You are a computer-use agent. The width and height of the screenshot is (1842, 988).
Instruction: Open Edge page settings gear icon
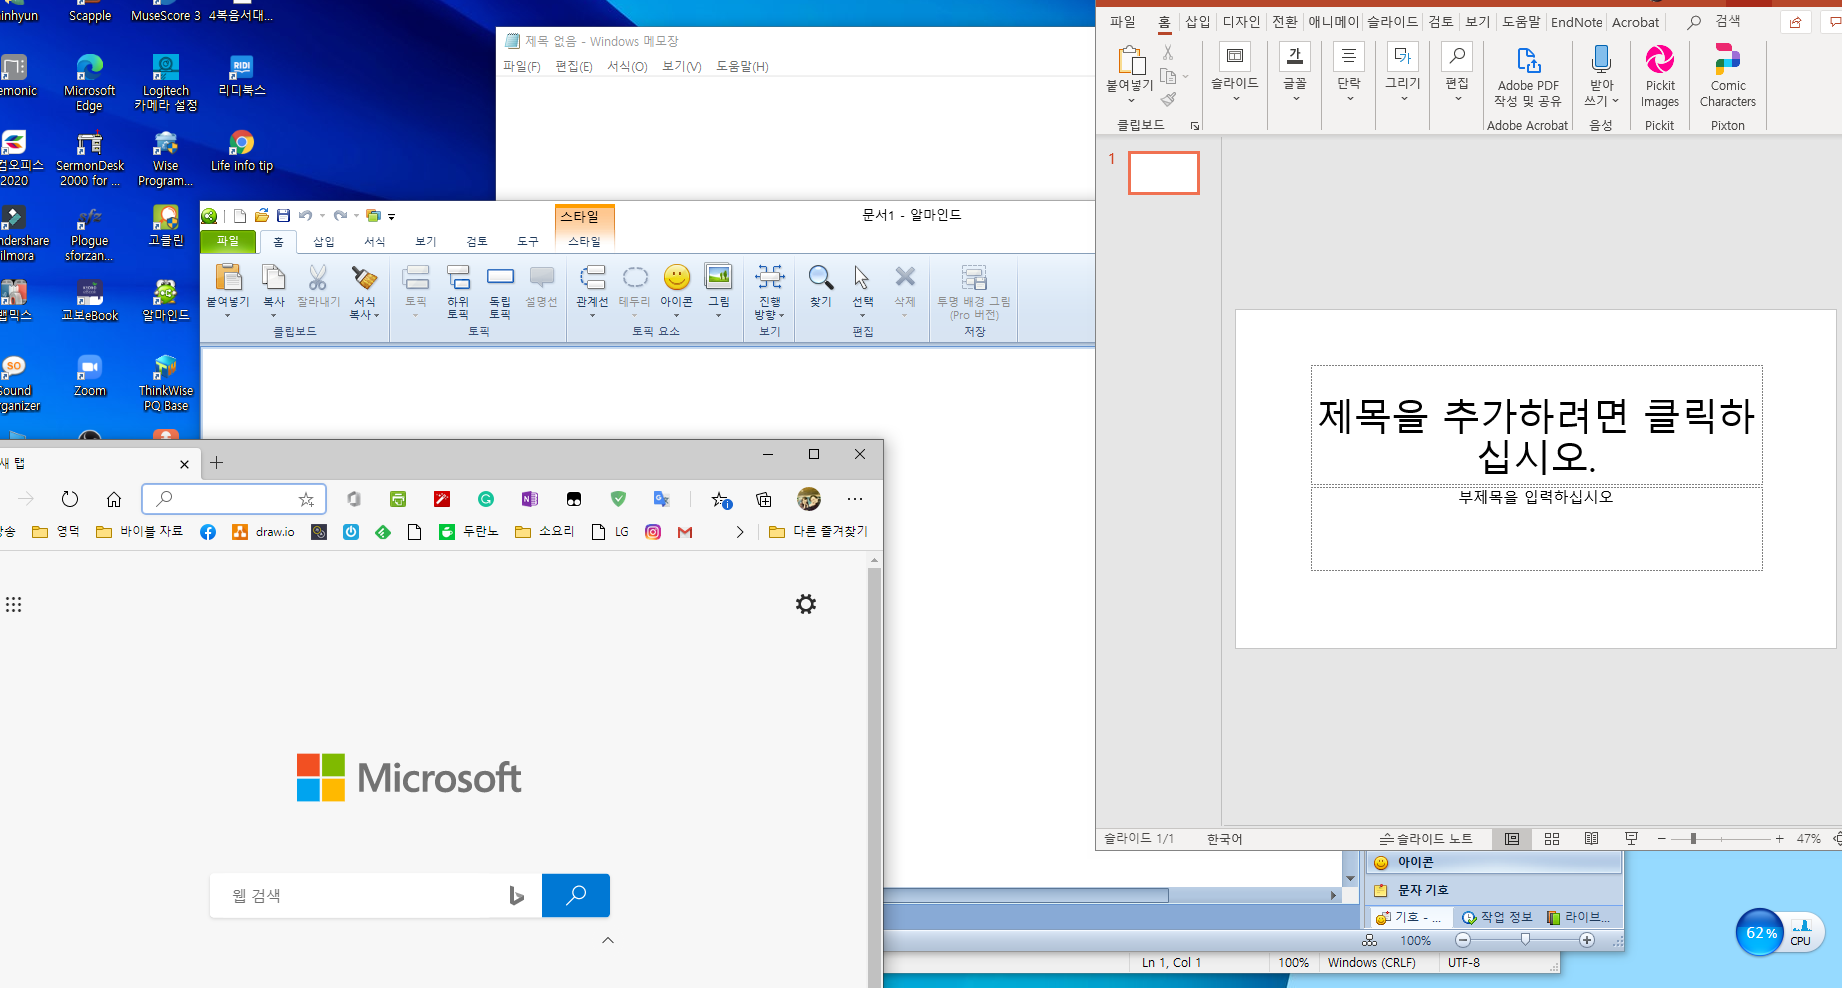(806, 604)
